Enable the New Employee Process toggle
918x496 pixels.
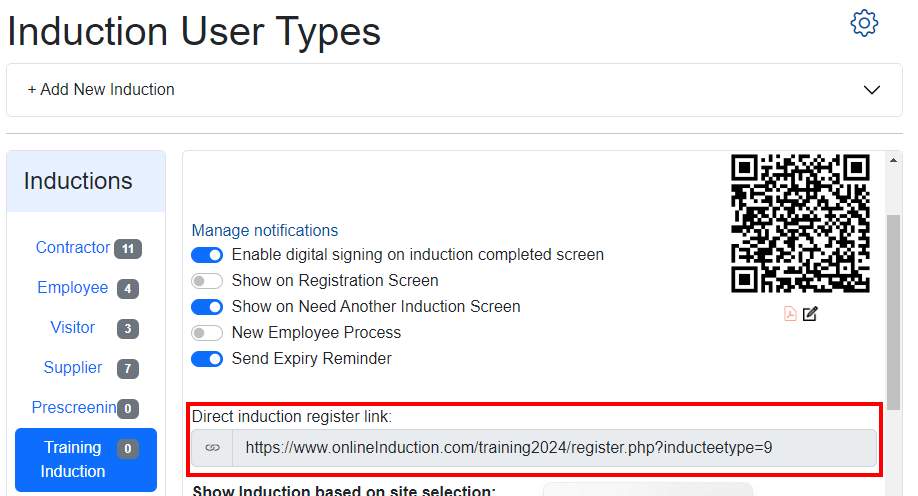click(207, 333)
